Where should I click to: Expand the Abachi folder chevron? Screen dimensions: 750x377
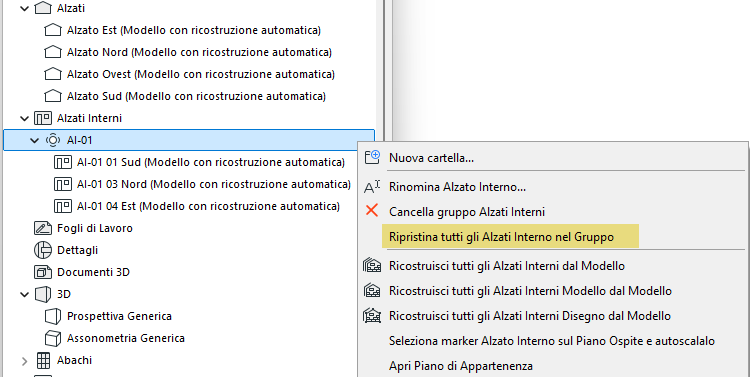[x=24, y=360]
